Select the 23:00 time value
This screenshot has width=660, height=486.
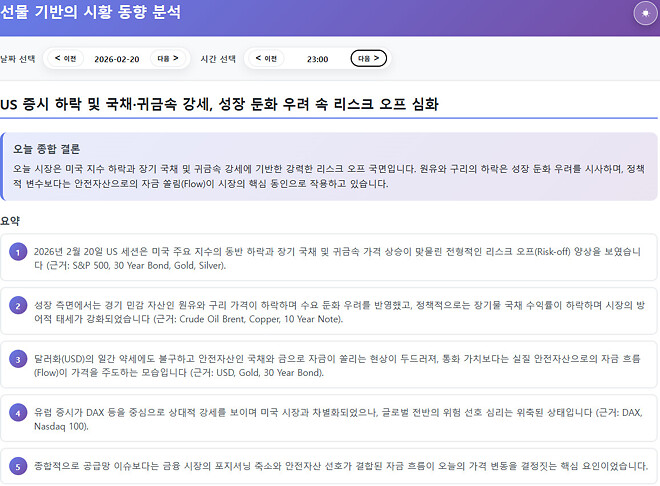pos(317,59)
